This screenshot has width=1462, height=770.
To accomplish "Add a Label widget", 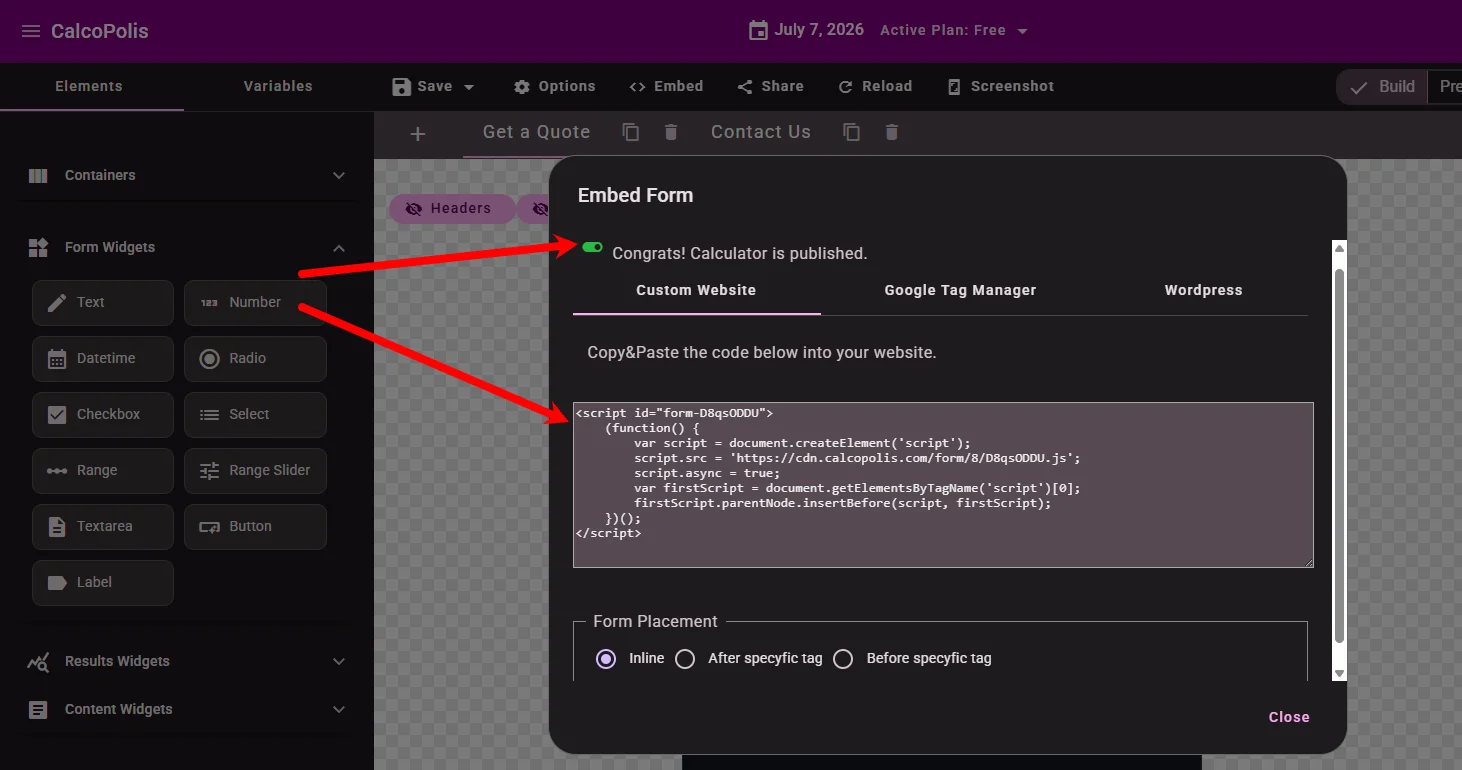I will pyautogui.click(x=103, y=582).
